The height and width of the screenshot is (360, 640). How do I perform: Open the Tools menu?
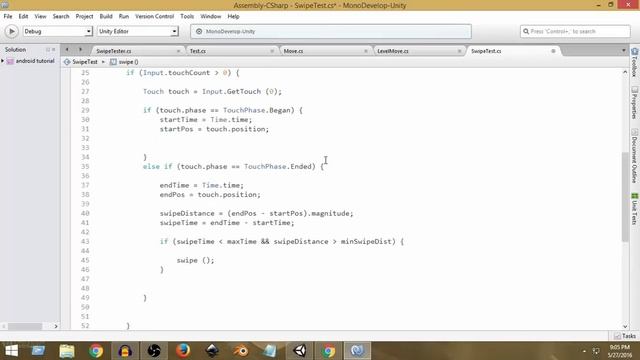click(187, 16)
